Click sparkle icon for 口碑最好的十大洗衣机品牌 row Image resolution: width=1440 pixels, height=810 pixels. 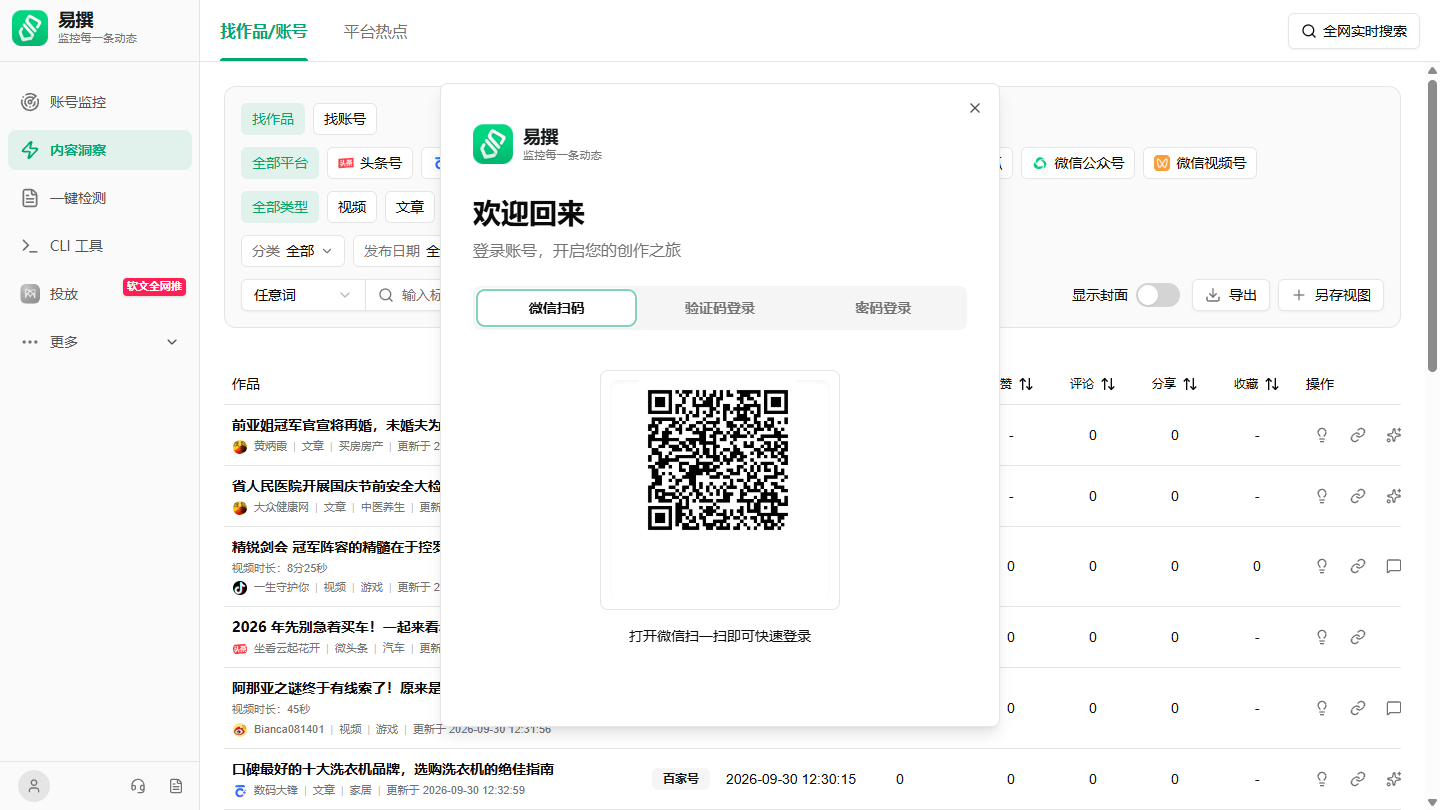pos(1393,779)
